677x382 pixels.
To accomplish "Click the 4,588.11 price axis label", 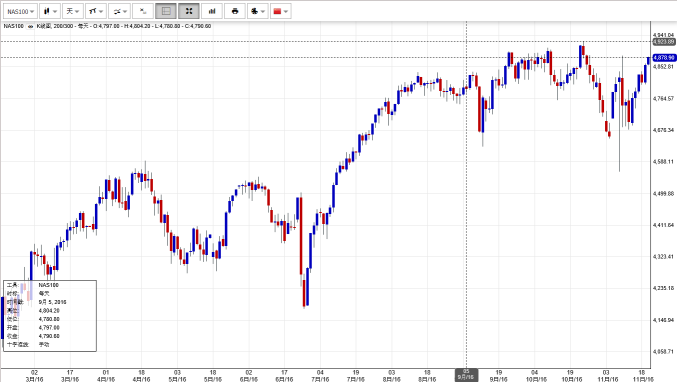I will click(663, 162).
